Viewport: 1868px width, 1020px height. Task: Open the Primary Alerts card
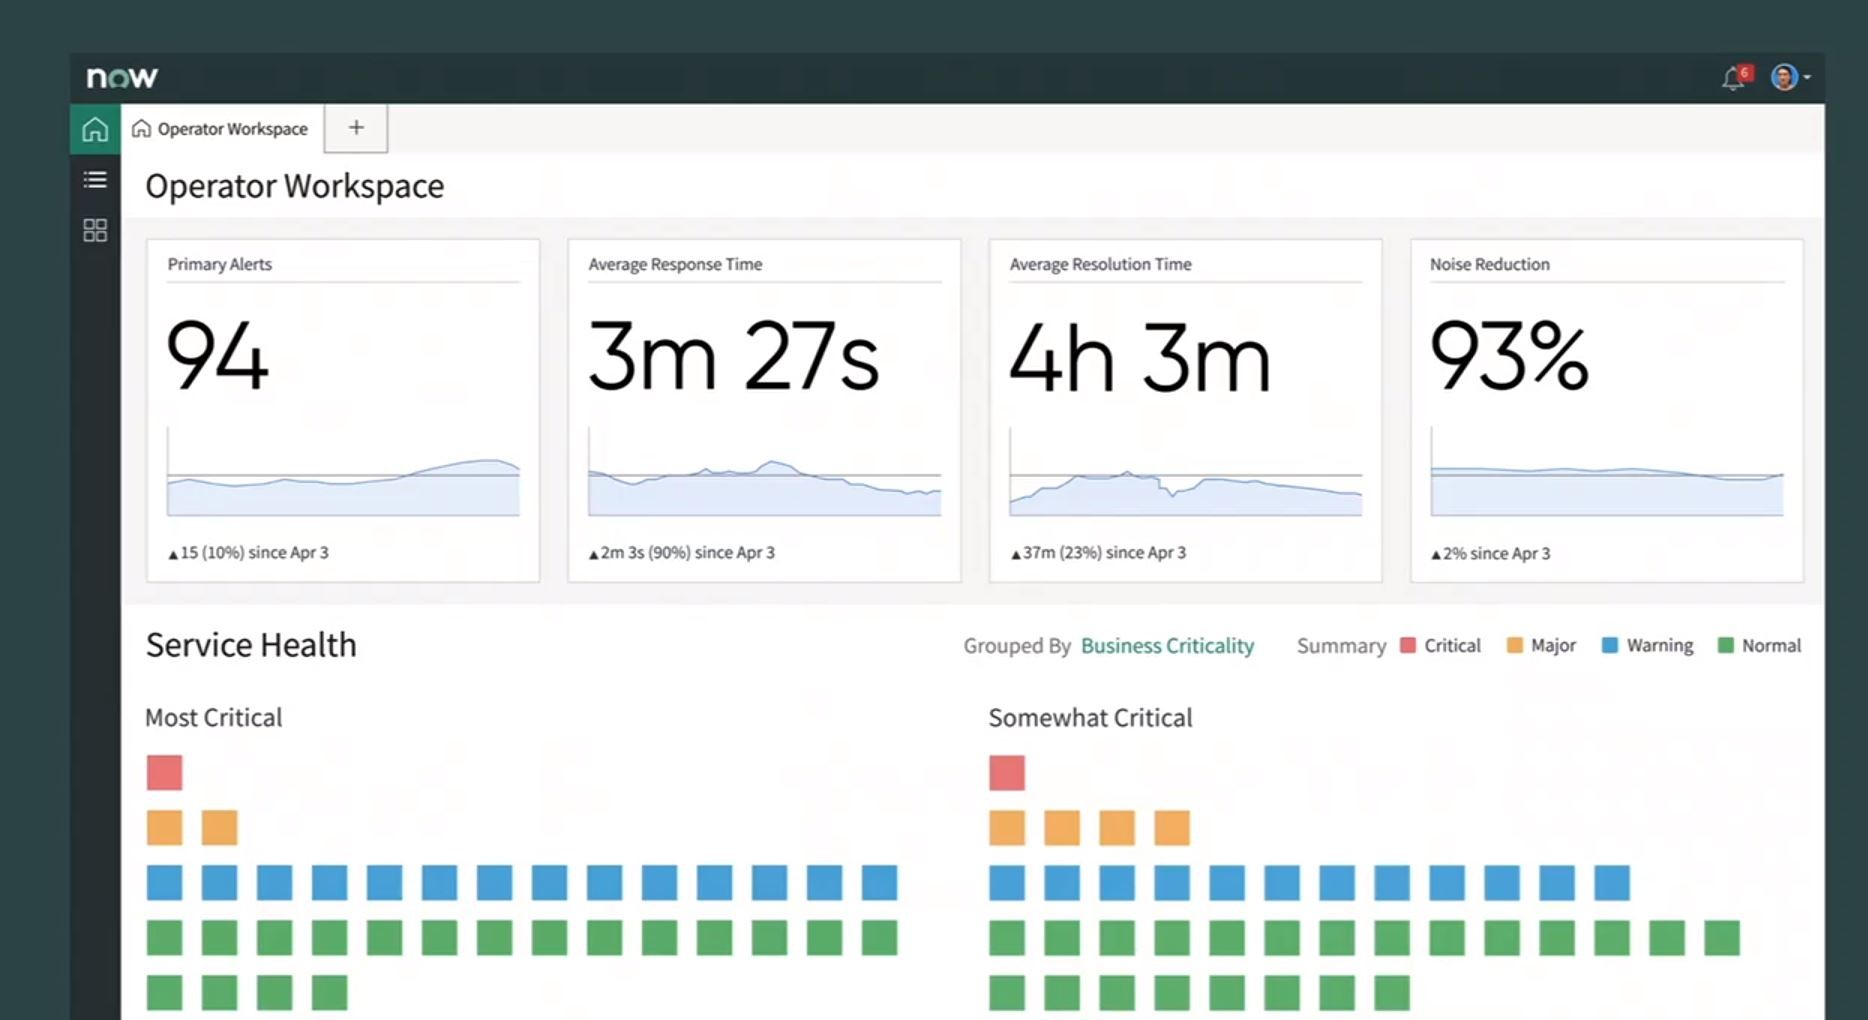click(x=343, y=410)
